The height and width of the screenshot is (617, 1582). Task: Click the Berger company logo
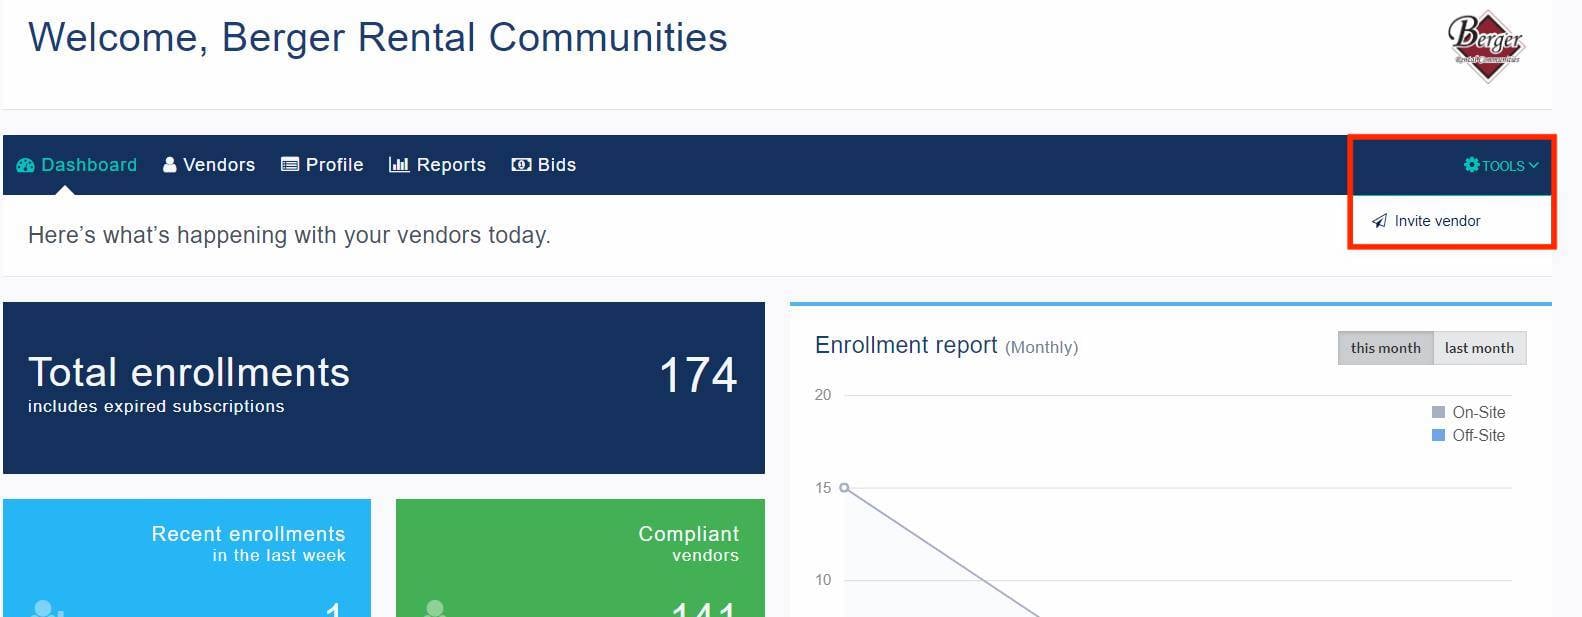[1486, 45]
